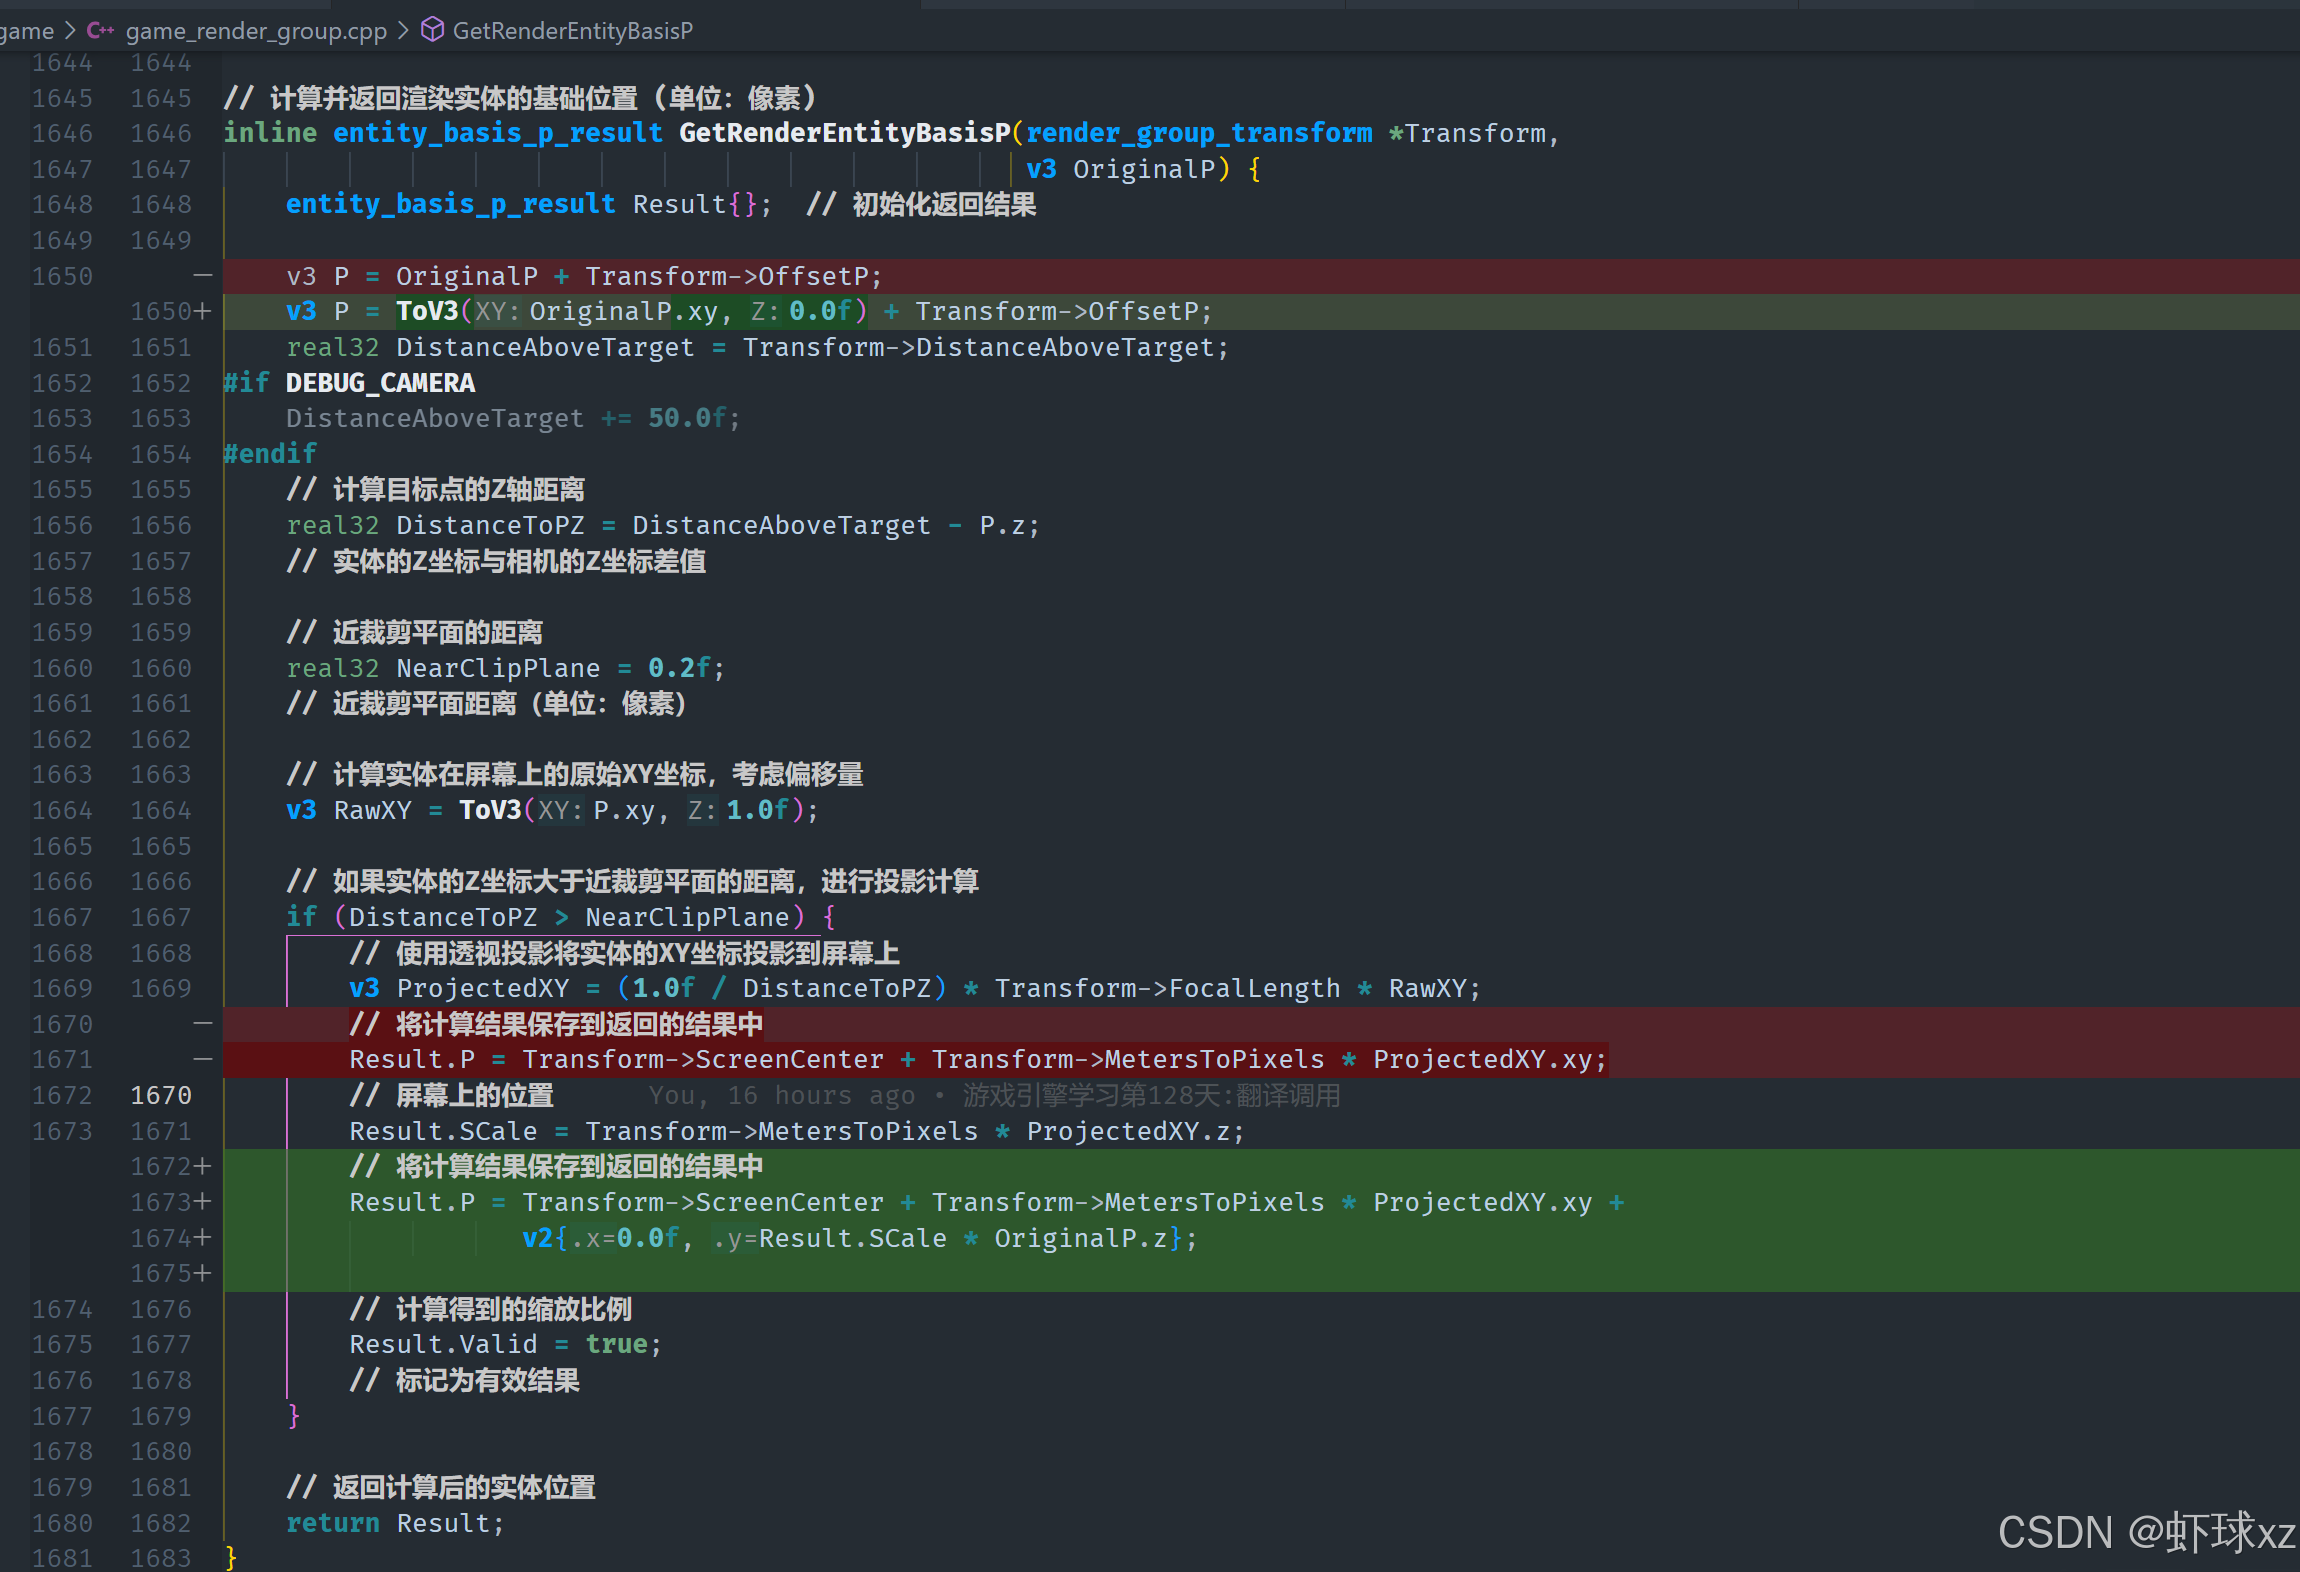Click the NearClipPlane value 0.2f
Screen dimensions: 2300x1572
[679, 668]
